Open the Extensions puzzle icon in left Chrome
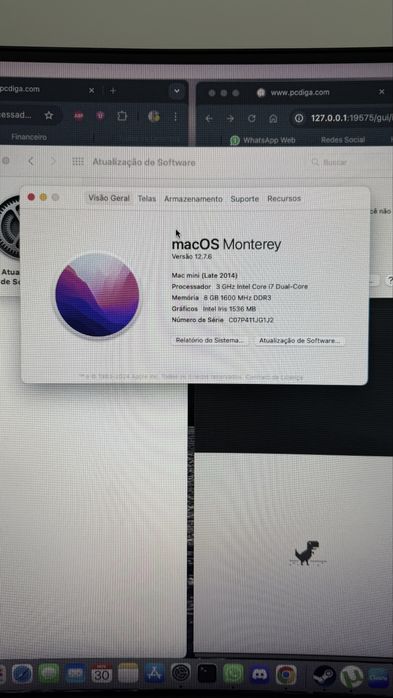Viewport: 393px width, 698px height. 122,116
